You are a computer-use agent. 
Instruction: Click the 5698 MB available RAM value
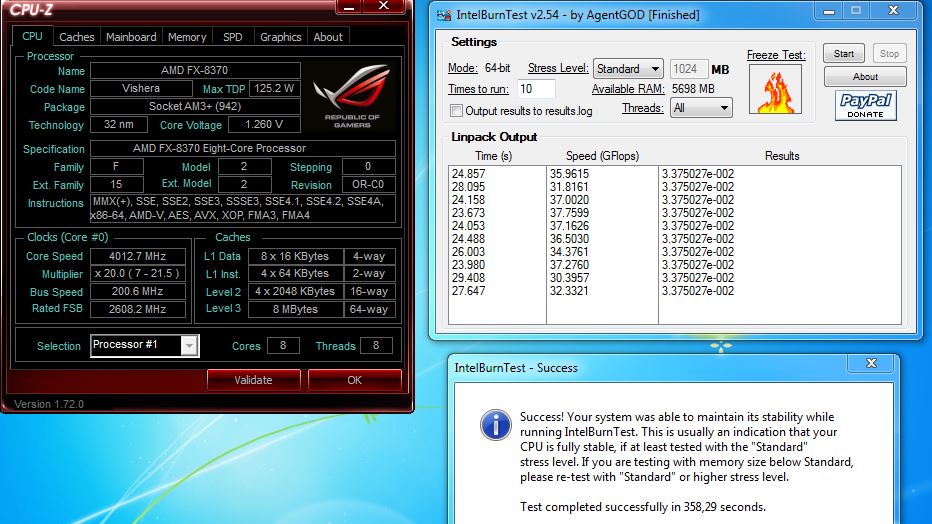pyautogui.click(x=693, y=89)
